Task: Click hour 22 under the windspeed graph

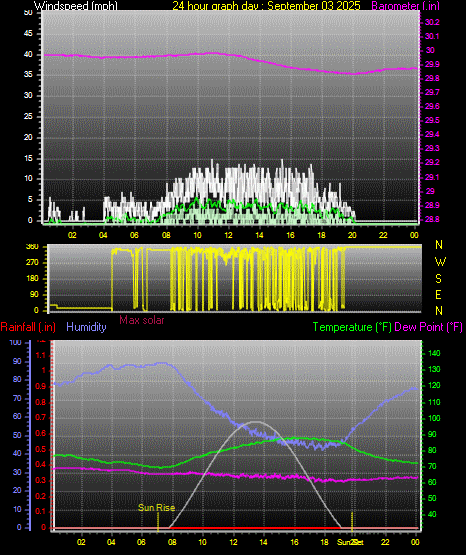Action: point(383,235)
